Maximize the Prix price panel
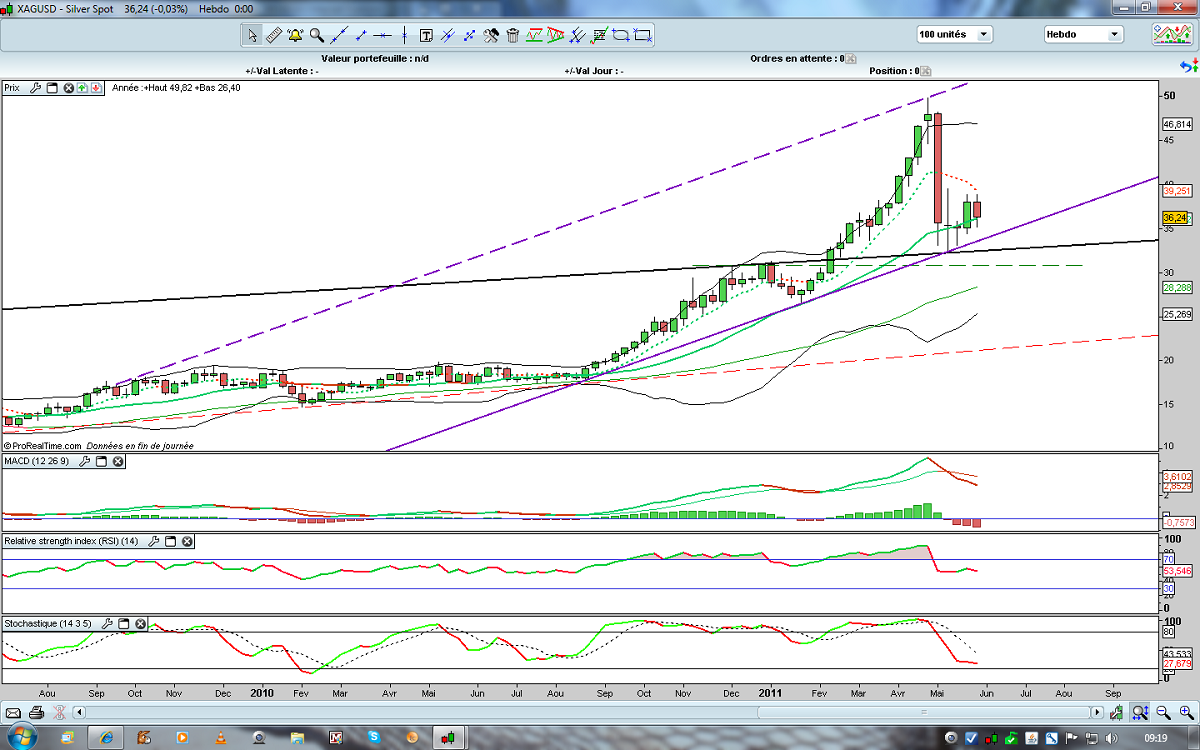Screen dimensions: 1200x750 (x=53, y=88)
